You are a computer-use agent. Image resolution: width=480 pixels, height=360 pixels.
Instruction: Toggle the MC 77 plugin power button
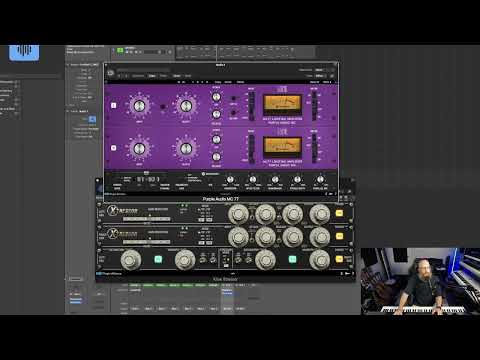pos(111,72)
